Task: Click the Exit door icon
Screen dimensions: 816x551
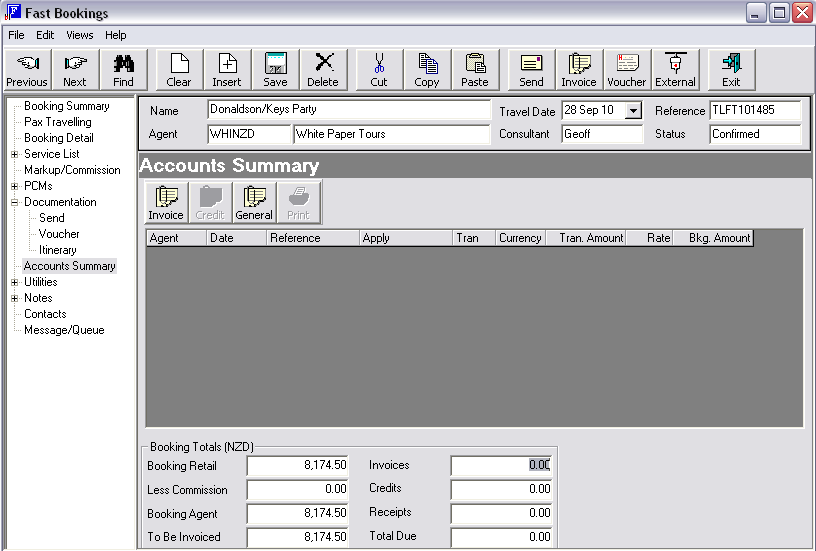Action: [x=731, y=63]
